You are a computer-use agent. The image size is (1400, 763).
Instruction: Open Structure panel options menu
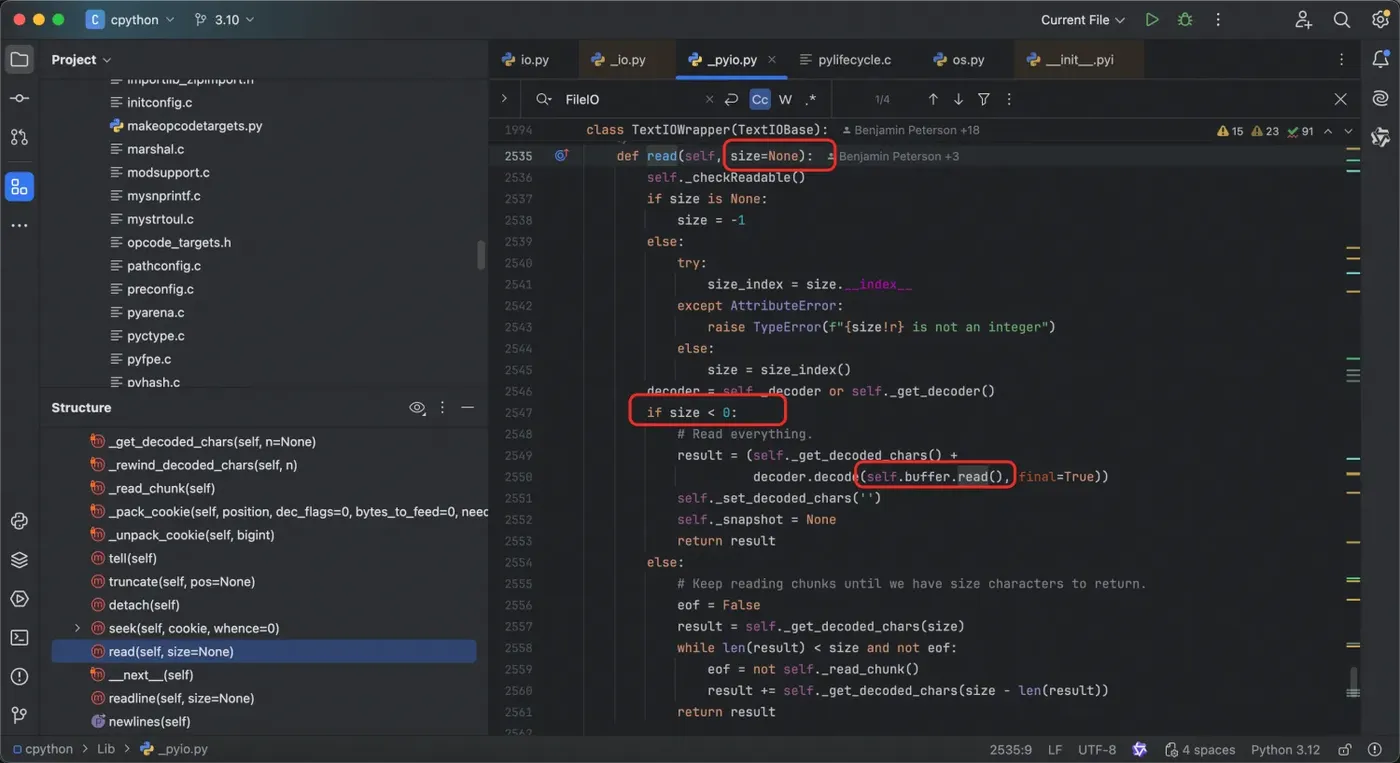pyautogui.click(x=442, y=408)
